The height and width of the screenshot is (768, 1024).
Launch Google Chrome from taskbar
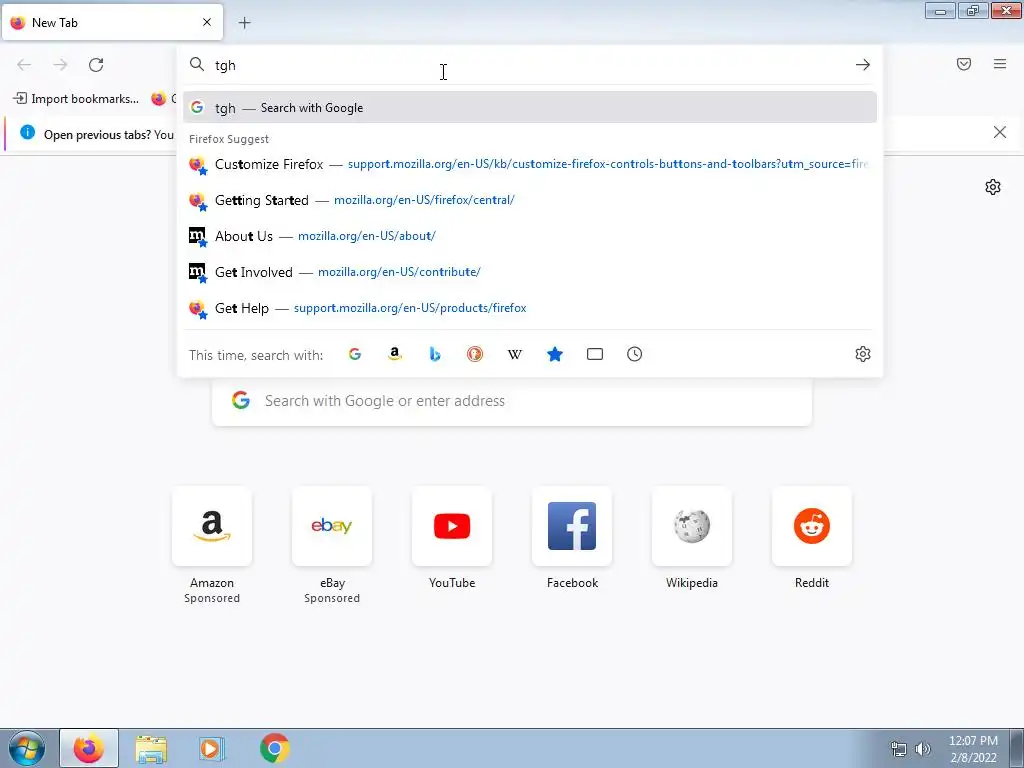tap(274, 748)
